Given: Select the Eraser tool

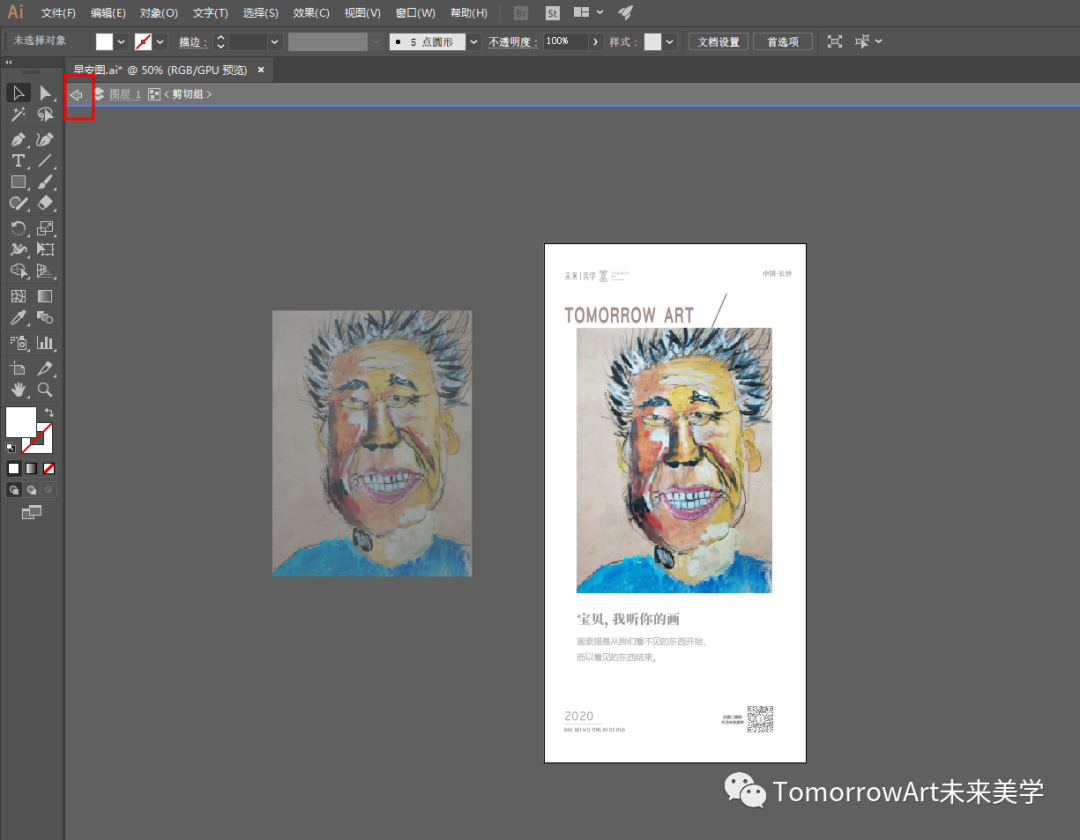Looking at the screenshot, I should [x=45, y=203].
